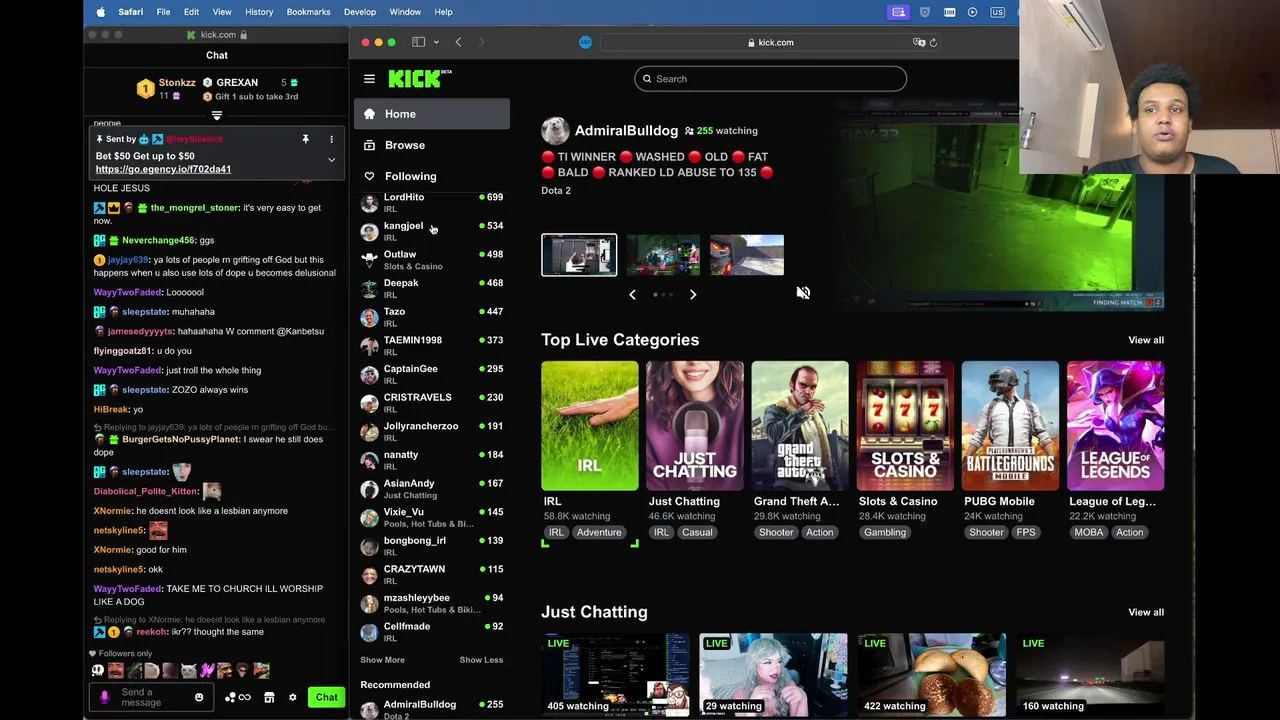This screenshot has width=1280, height=720.
Task: Open AsianAndy channel in sidebar
Action: pos(432,489)
